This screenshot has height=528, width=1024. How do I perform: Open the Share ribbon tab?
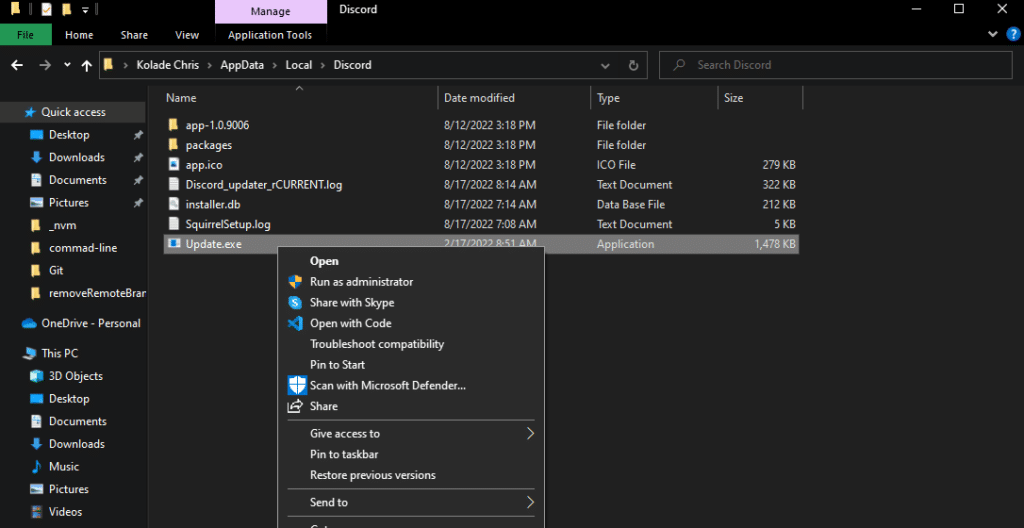[x=134, y=35]
